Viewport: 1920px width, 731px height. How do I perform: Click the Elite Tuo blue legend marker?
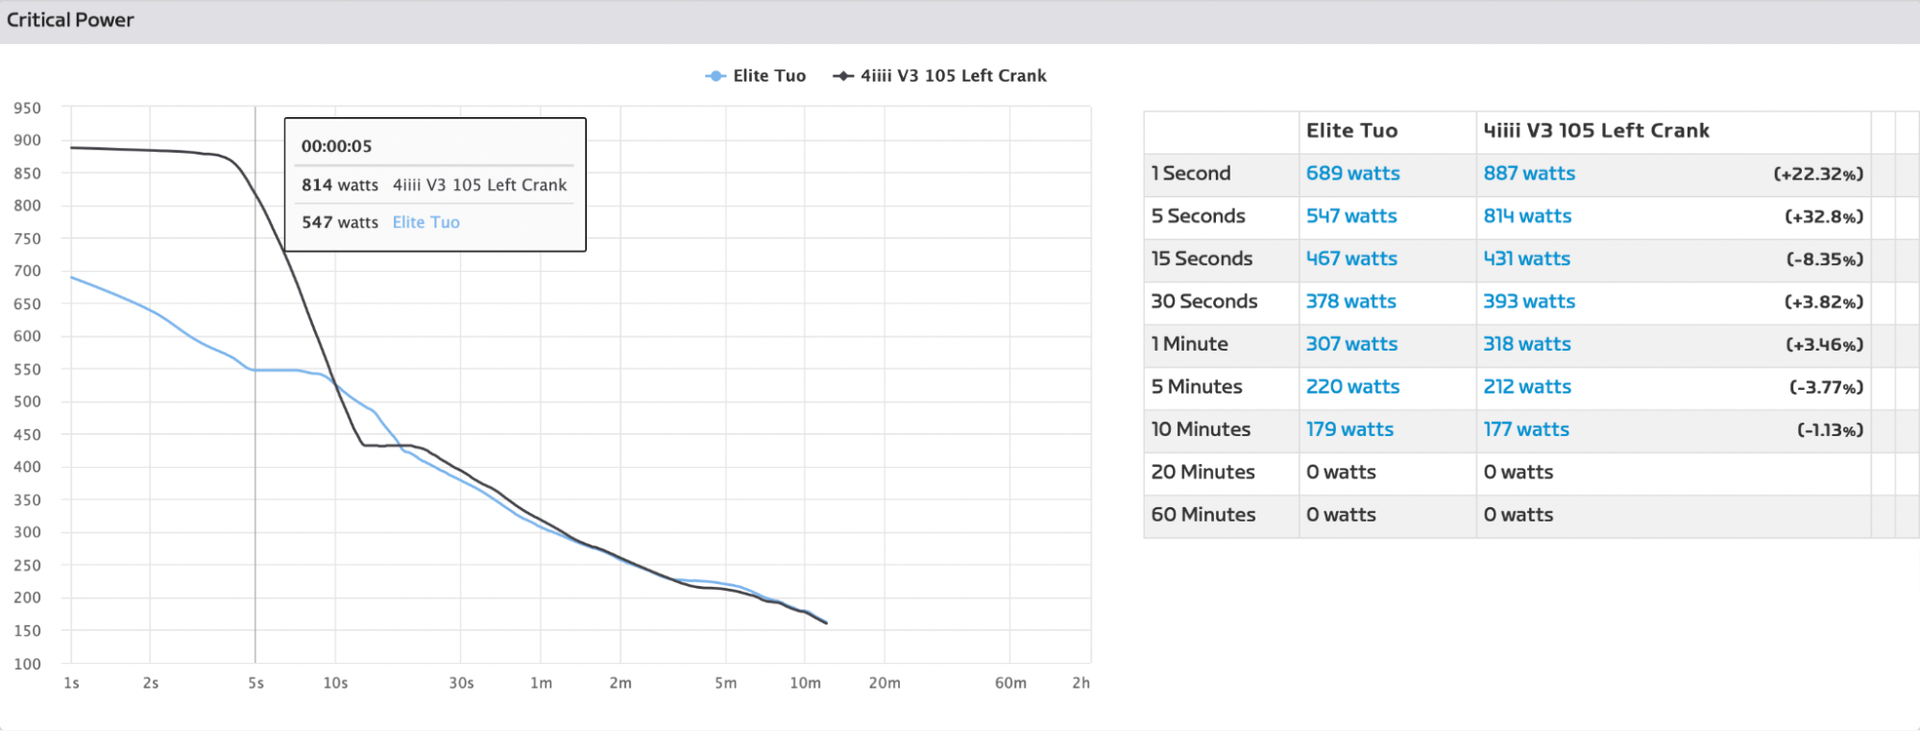click(x=715, y=76)
